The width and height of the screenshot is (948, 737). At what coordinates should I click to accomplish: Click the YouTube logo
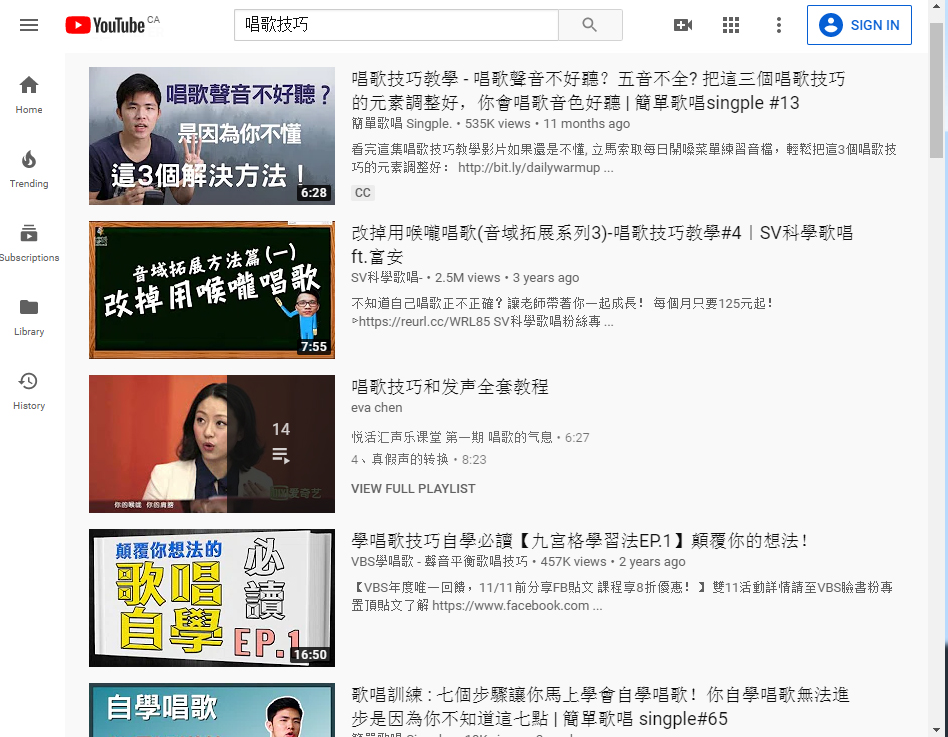tap(106, 25)
